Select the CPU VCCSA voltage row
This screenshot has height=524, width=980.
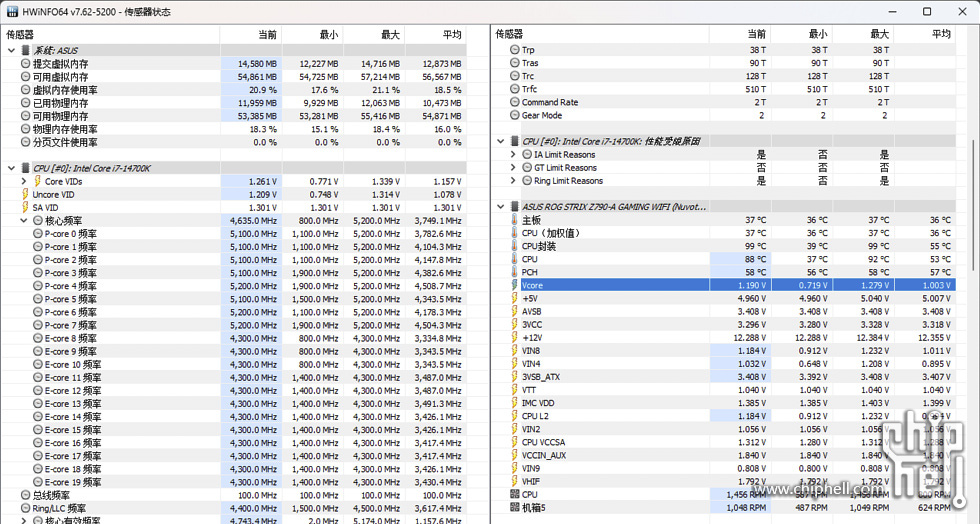723,442
